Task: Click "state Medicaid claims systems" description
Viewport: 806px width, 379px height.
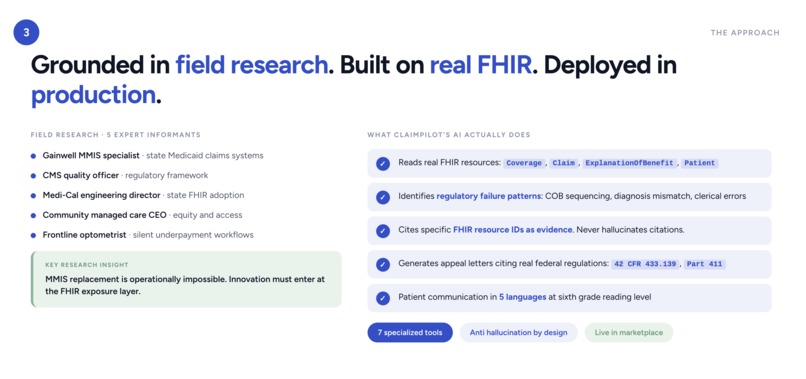Action: 205,155
